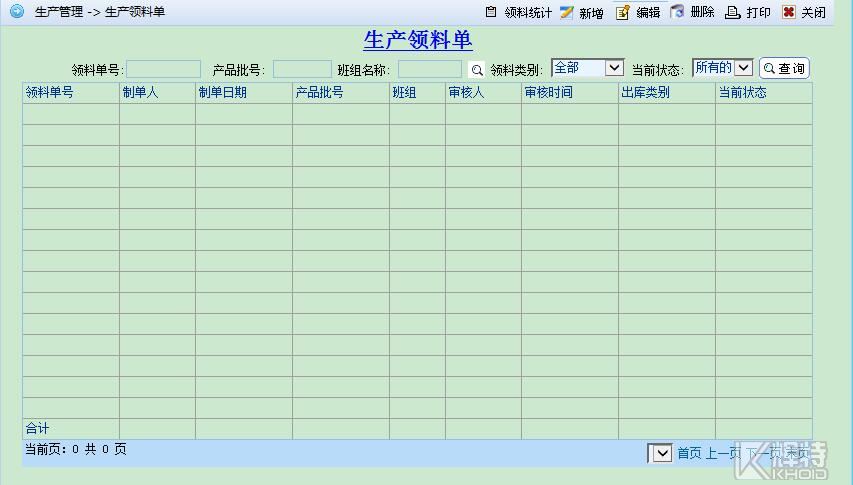
Task: Click into the 班组名称 text box
Action: pos(429,69)
